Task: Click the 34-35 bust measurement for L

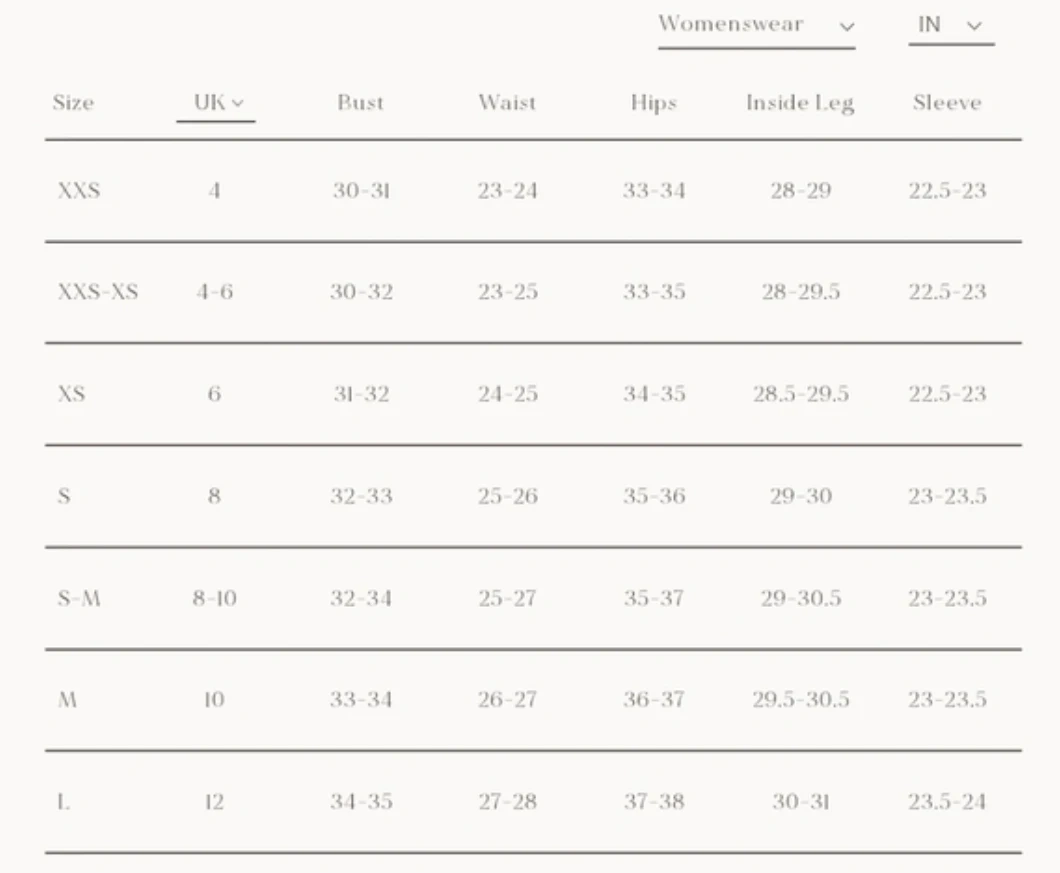Action: tap(361, 802)
